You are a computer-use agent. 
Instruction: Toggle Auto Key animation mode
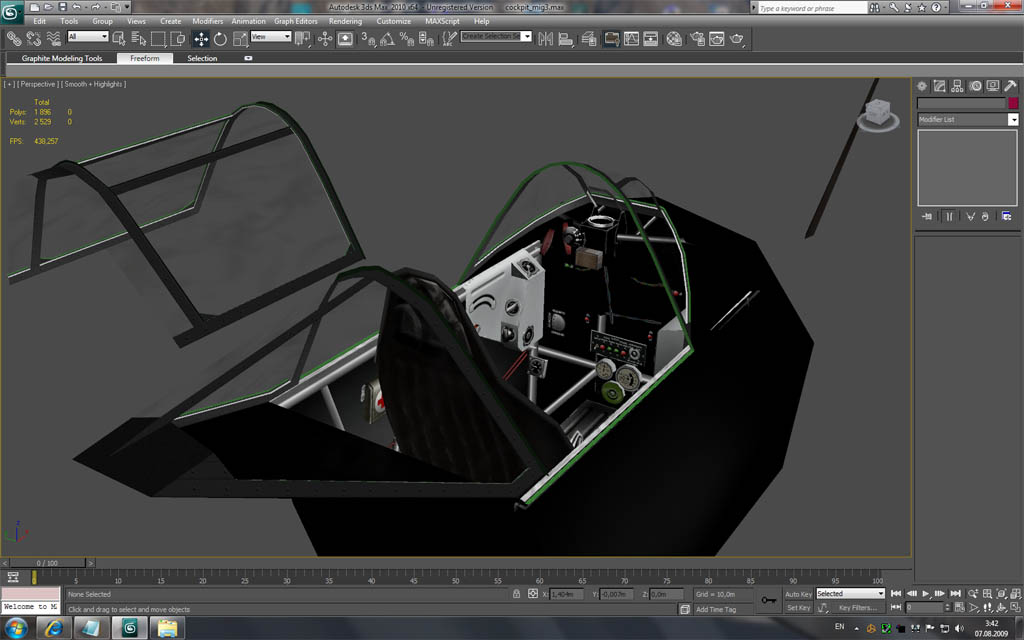click(798, 594)
